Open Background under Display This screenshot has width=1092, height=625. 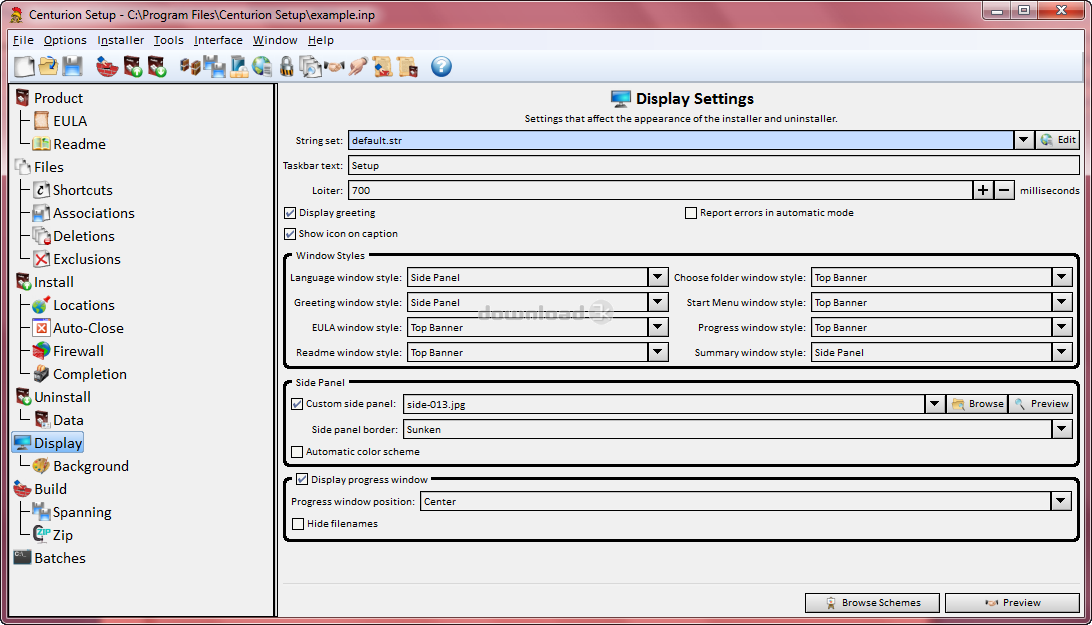[91, 466]
